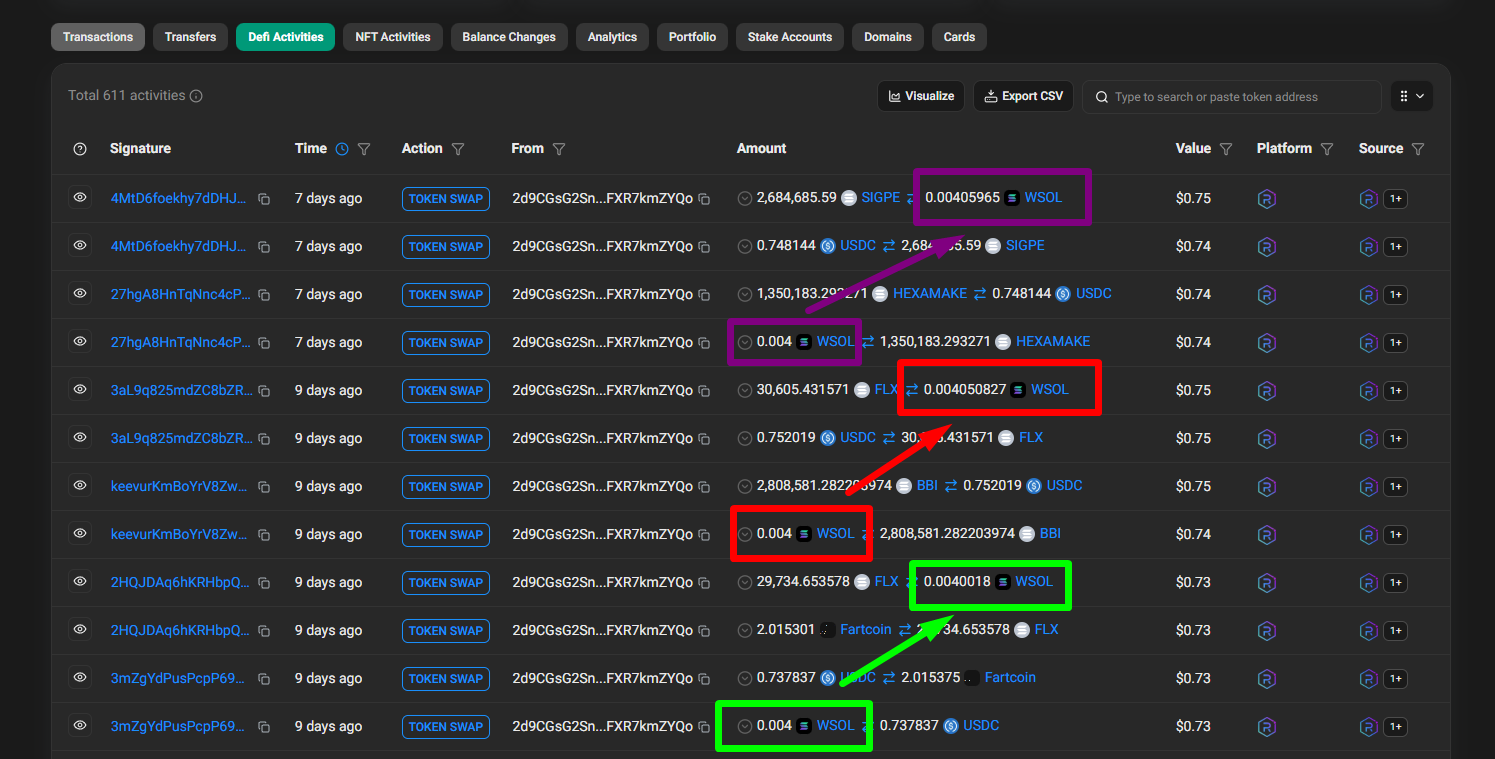The image size is (1495, 759).
Task: Toggle the Time clock format icon
Action: click(x=342, y=149)
